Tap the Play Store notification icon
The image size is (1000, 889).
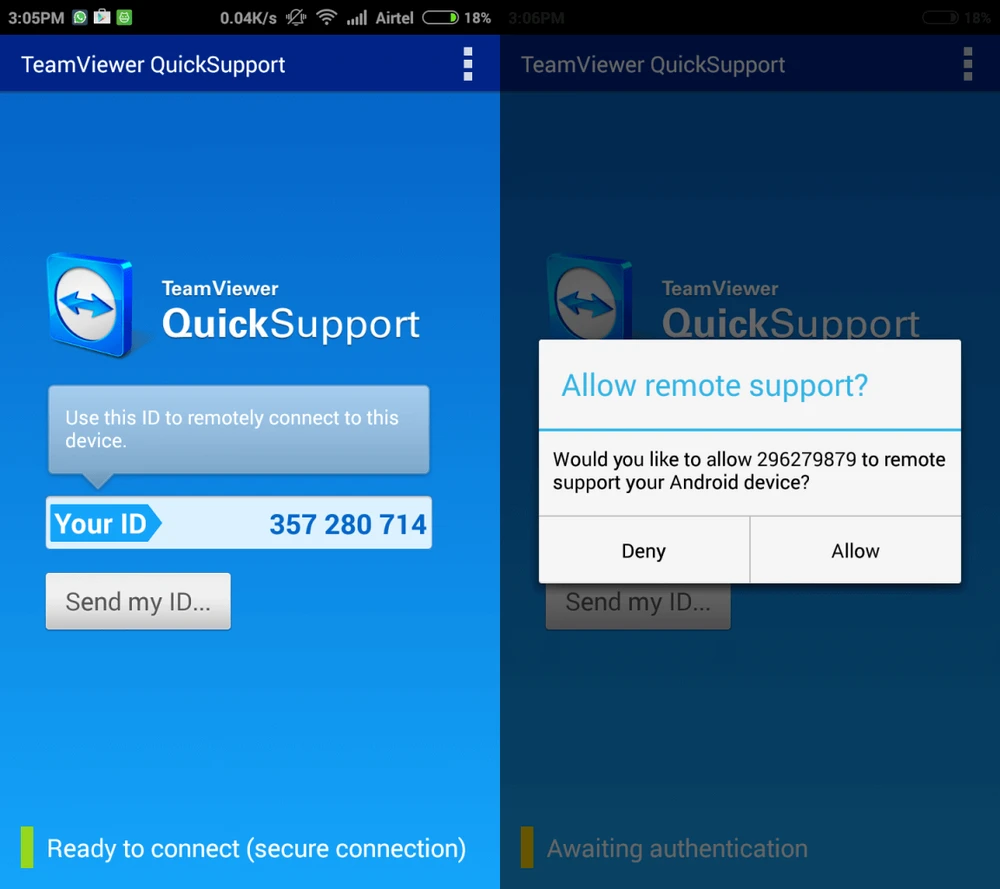(102, 17)
